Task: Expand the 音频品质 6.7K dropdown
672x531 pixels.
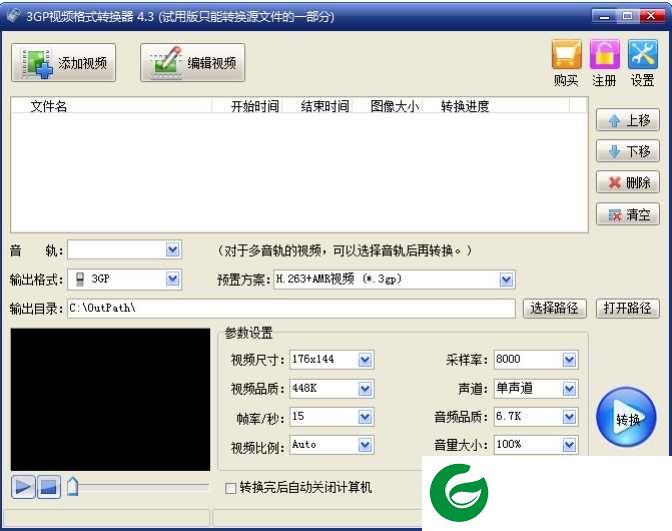Action: [x=569, y=417]
